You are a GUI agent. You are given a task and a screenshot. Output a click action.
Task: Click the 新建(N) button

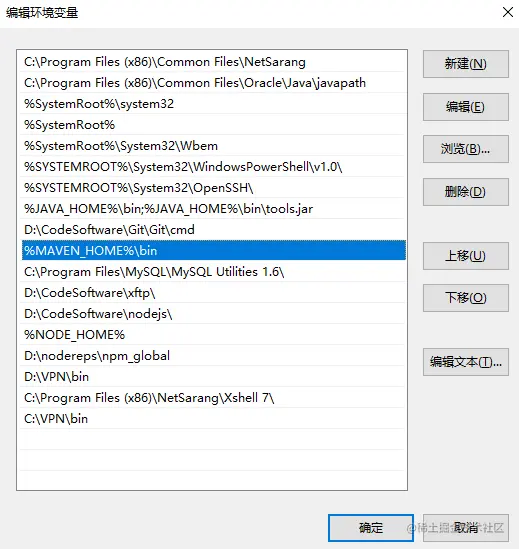coord(465,64)
